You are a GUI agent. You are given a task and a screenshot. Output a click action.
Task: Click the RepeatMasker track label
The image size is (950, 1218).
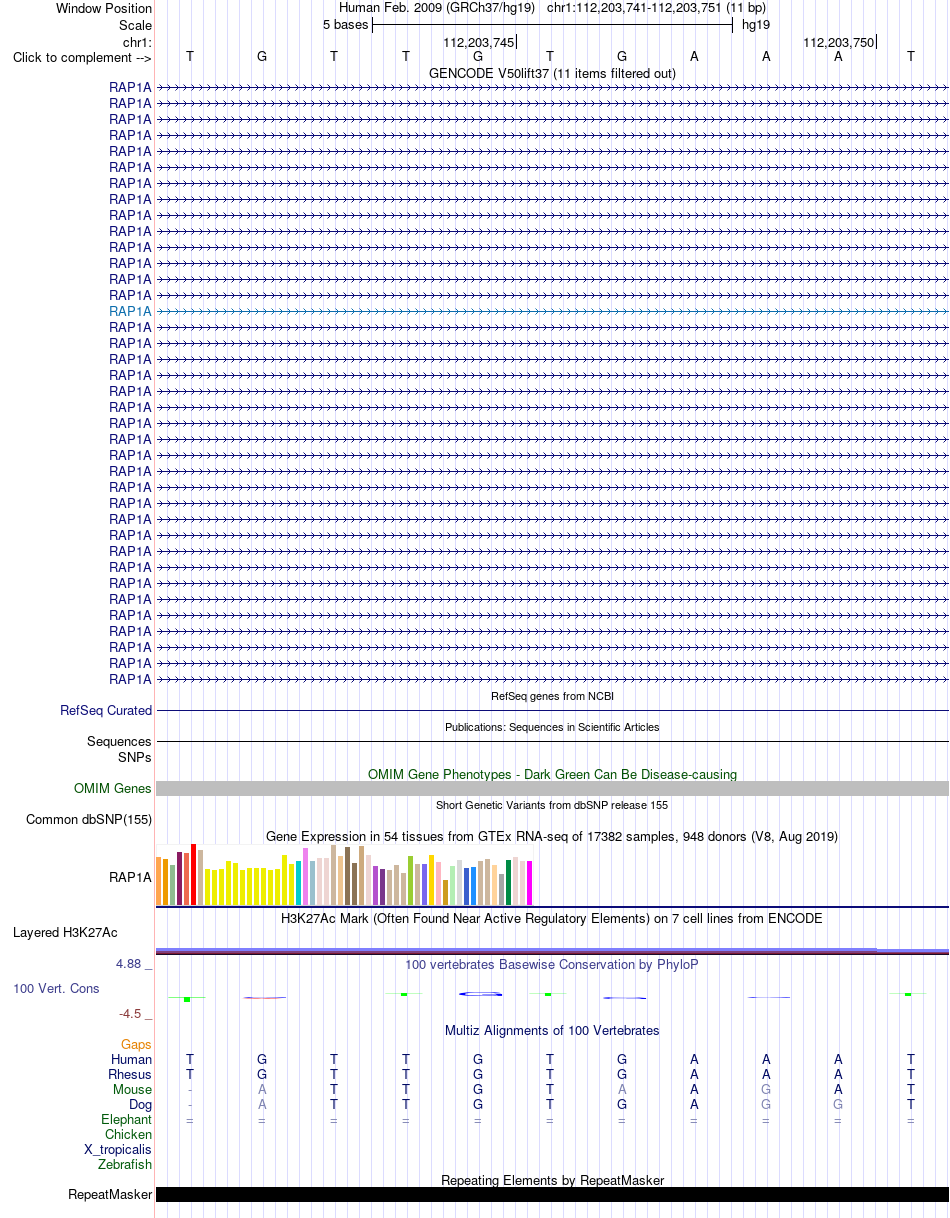click(110, 1194)
